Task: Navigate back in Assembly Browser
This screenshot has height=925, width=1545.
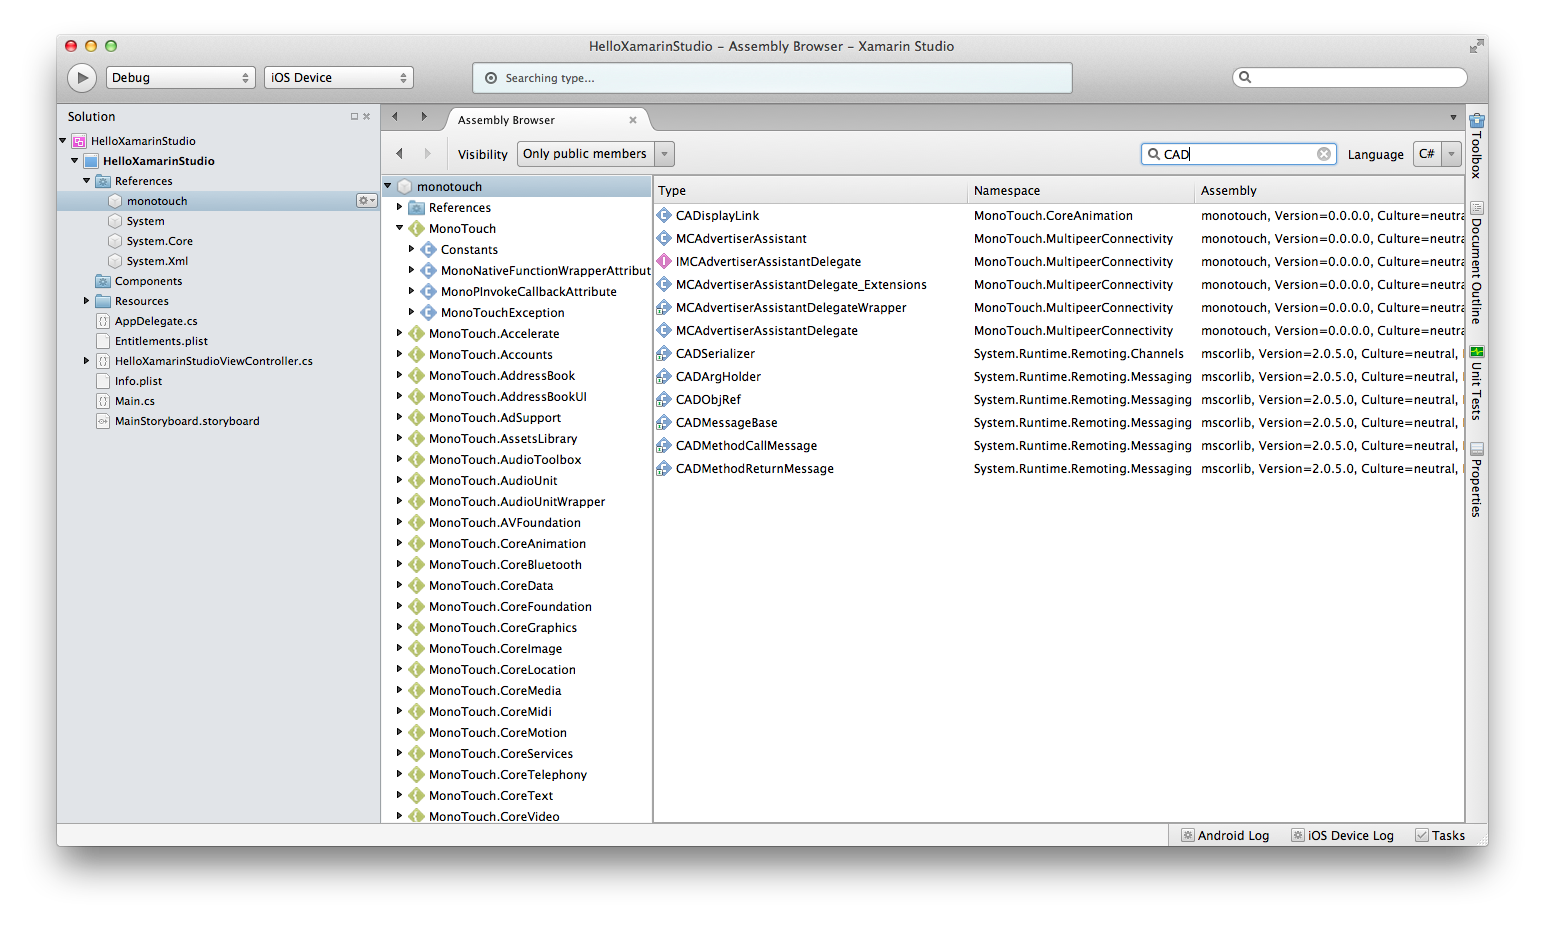Action: click(x=400, y=154)
